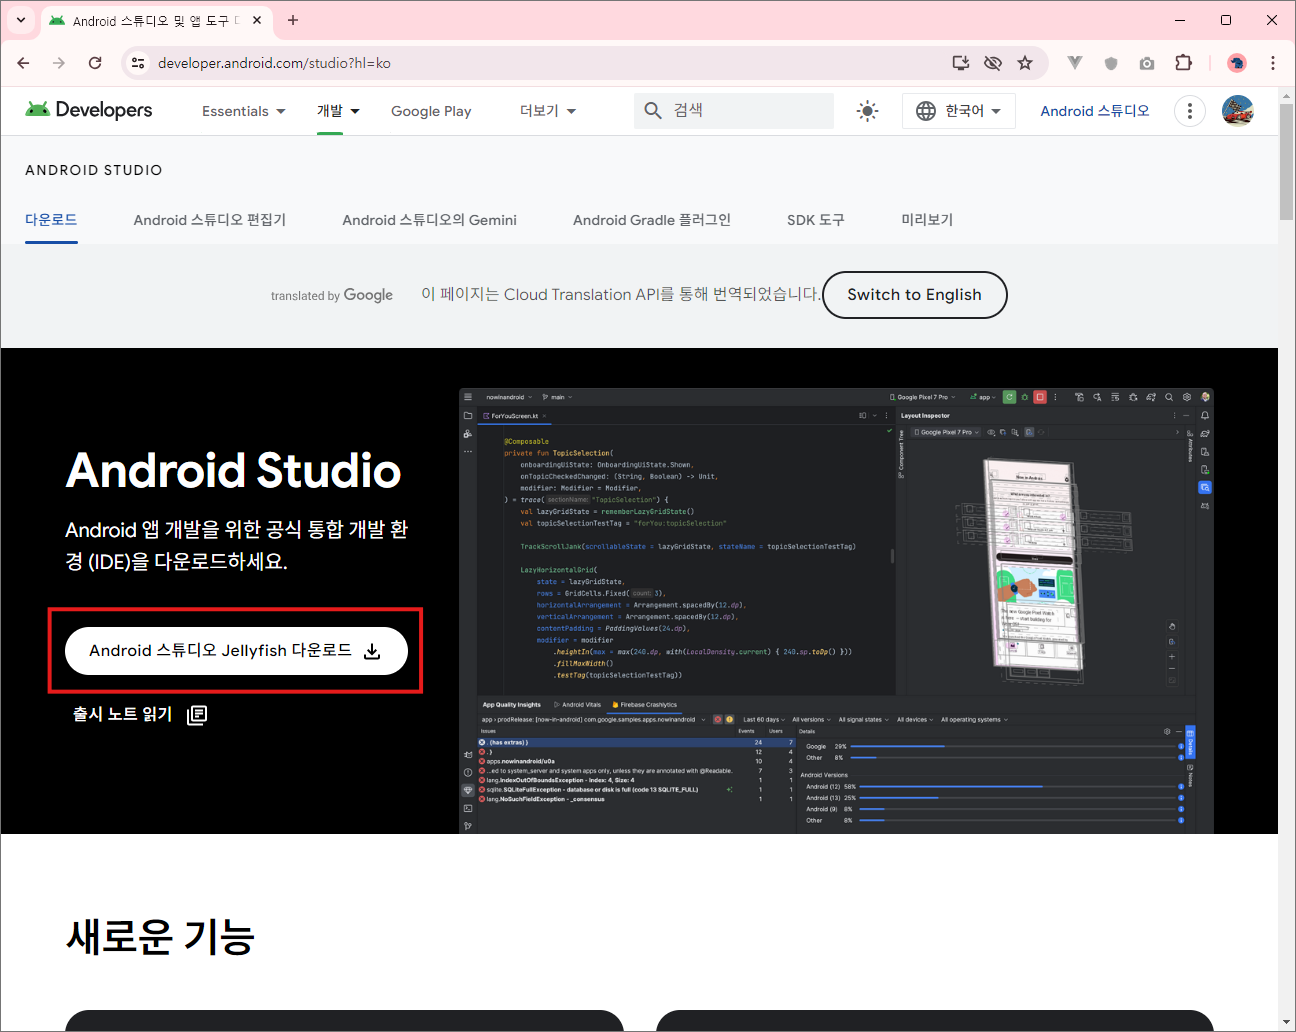Viewport: 1296px width, 1032px height.
Task: Open site three-dot more options button
Action: click(1190, 111)
